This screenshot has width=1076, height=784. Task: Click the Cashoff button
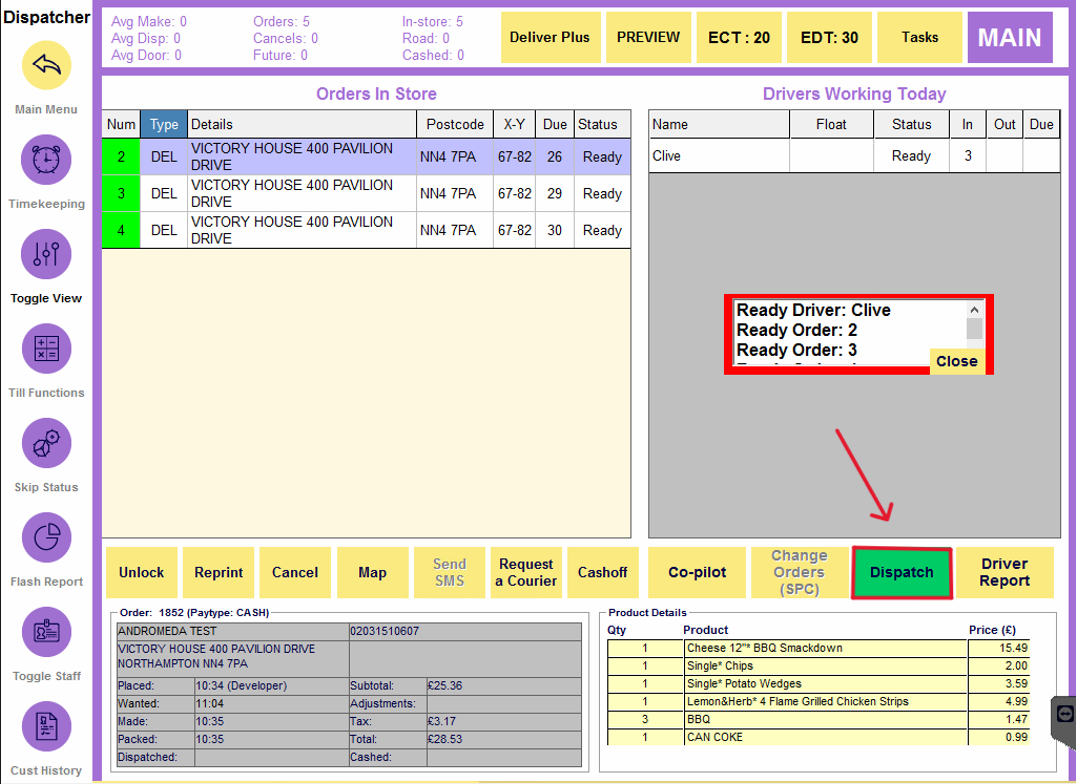[603, 573]
